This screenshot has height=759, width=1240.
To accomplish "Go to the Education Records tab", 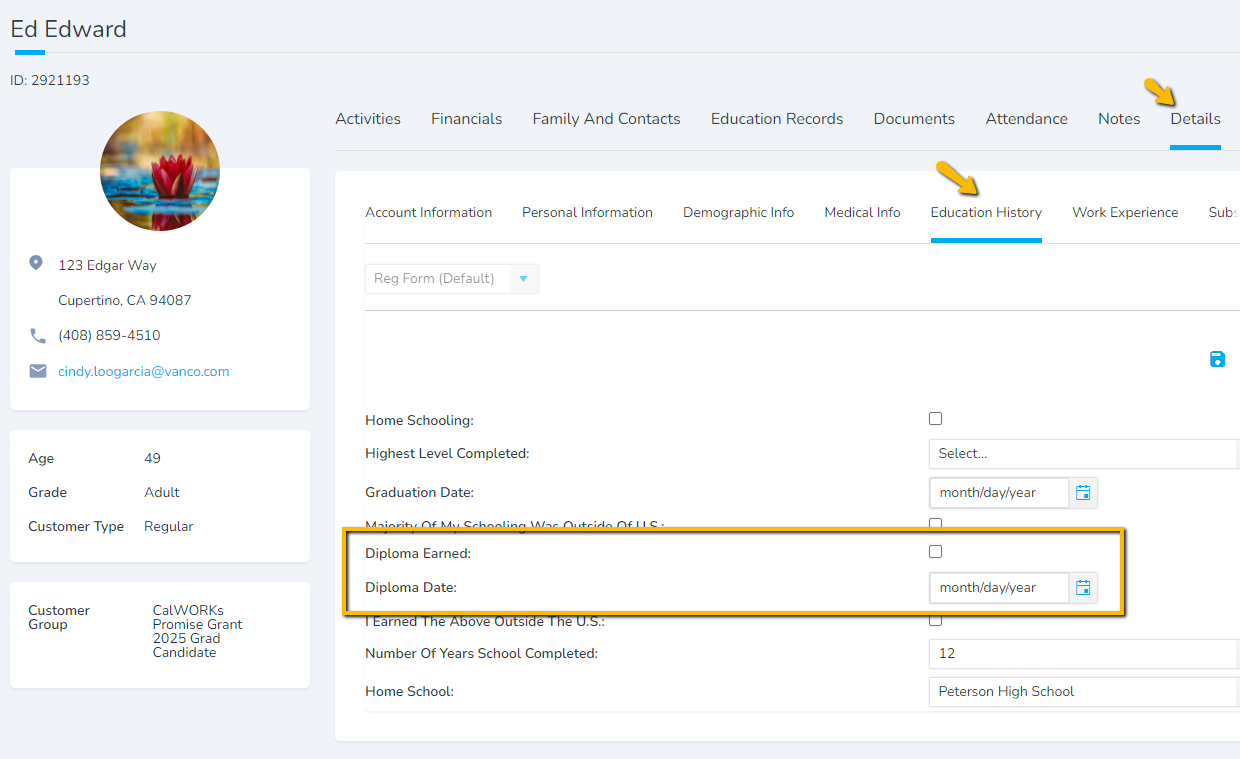I will click(777, 119).
